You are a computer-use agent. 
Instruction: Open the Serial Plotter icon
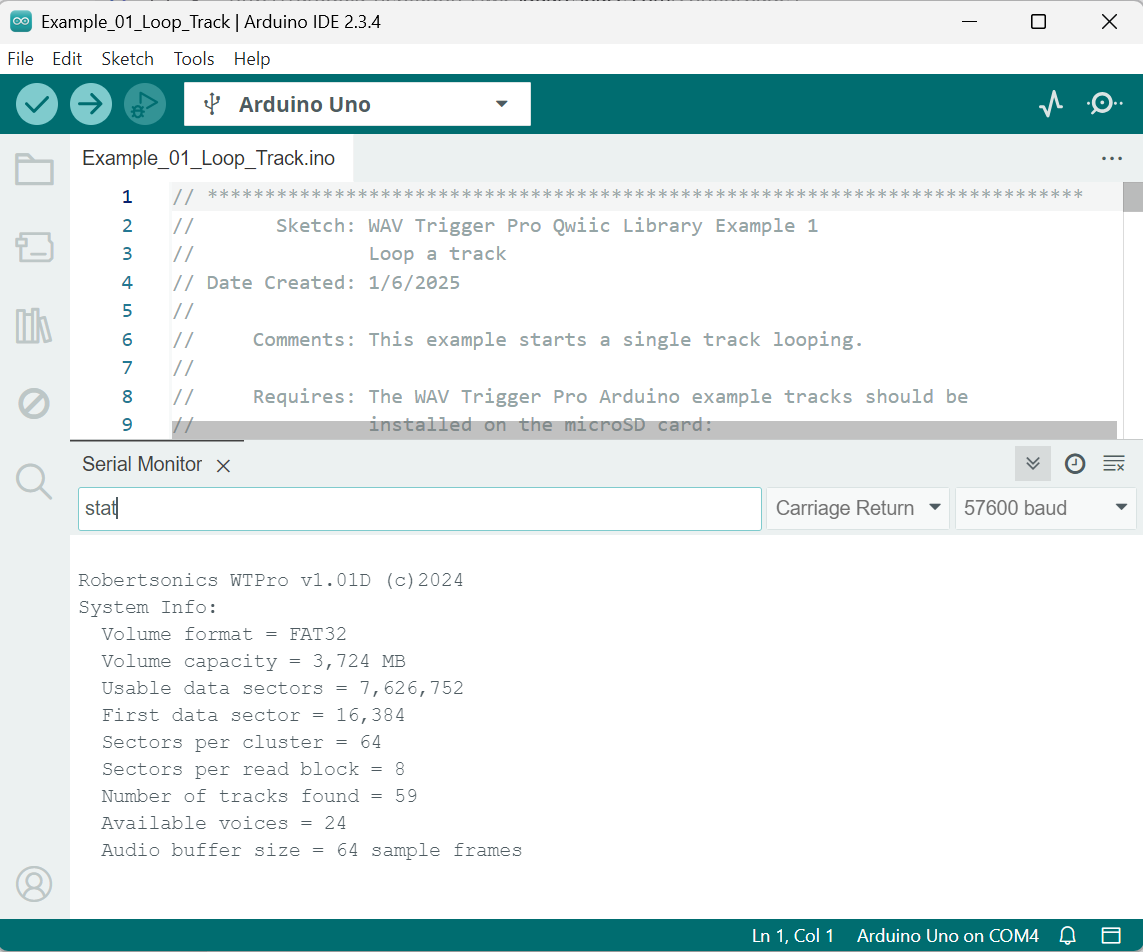1050,104
